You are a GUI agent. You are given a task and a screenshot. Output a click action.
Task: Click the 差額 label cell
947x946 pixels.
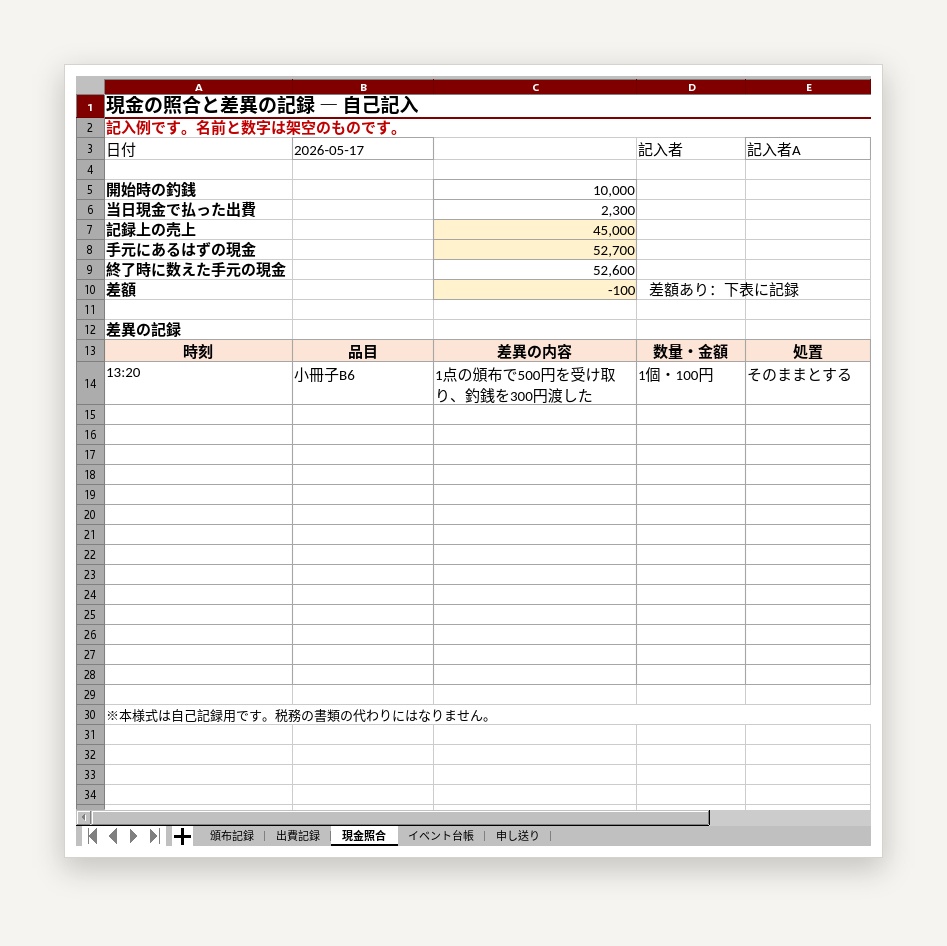pyautogui.click(x=198, y=289)
